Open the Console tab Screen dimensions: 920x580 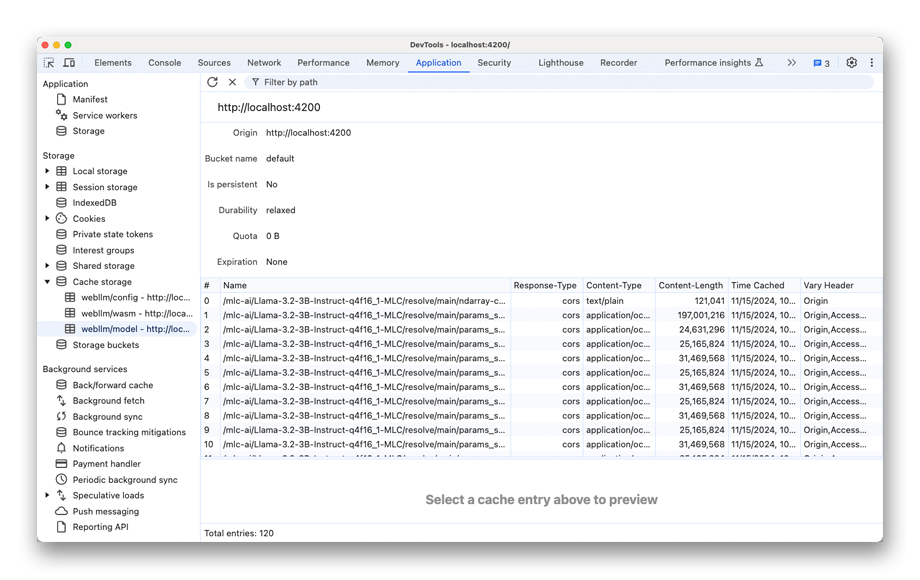coord(165,63)
